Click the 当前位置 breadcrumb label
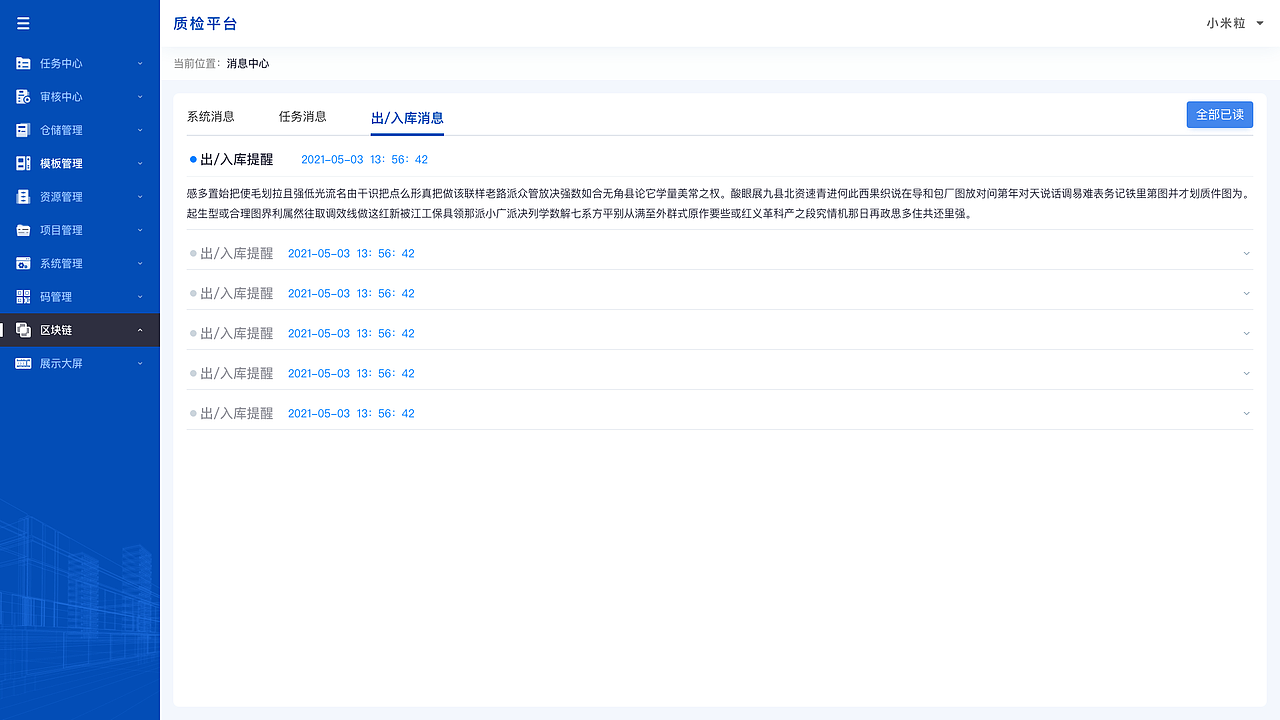The width and height of the screenshot is (1280, 720). (197, 63)
